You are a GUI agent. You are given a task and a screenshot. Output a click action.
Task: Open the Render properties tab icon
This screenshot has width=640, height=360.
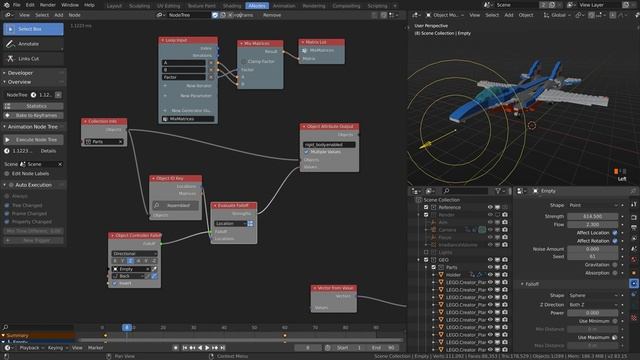click(634, 217)
